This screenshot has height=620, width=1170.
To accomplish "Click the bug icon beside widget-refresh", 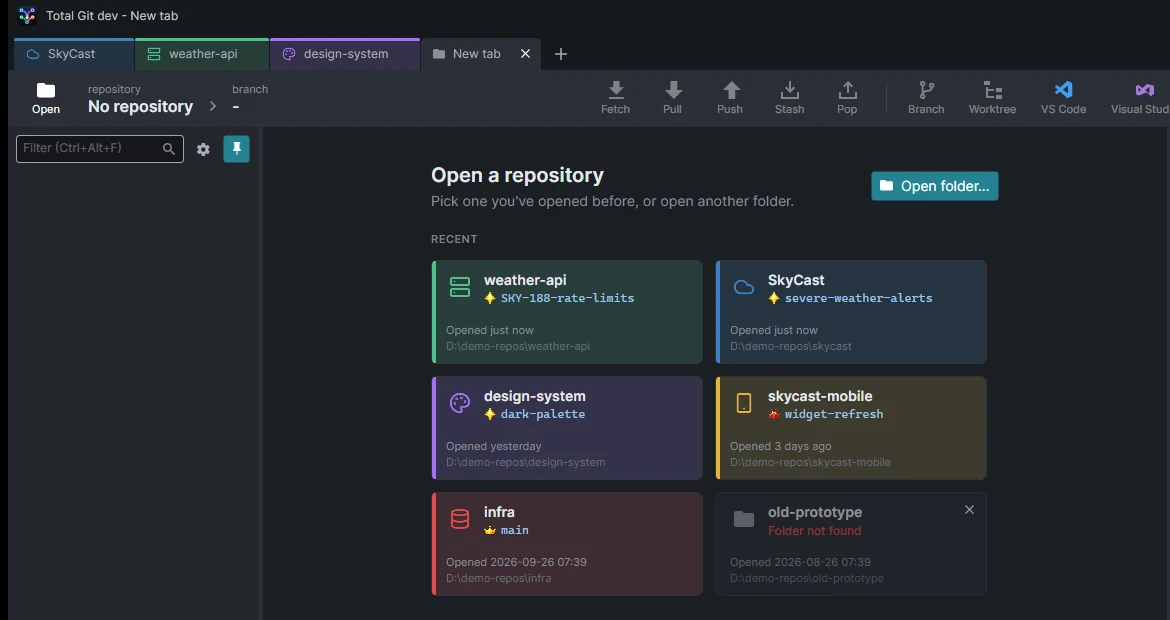I will coord(774,413).
